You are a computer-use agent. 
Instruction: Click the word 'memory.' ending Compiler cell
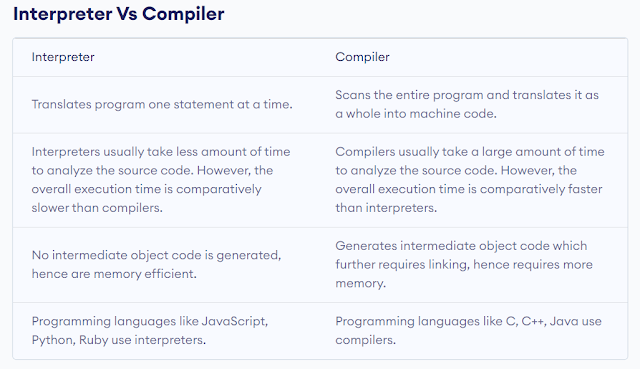(x=360, y=284)
